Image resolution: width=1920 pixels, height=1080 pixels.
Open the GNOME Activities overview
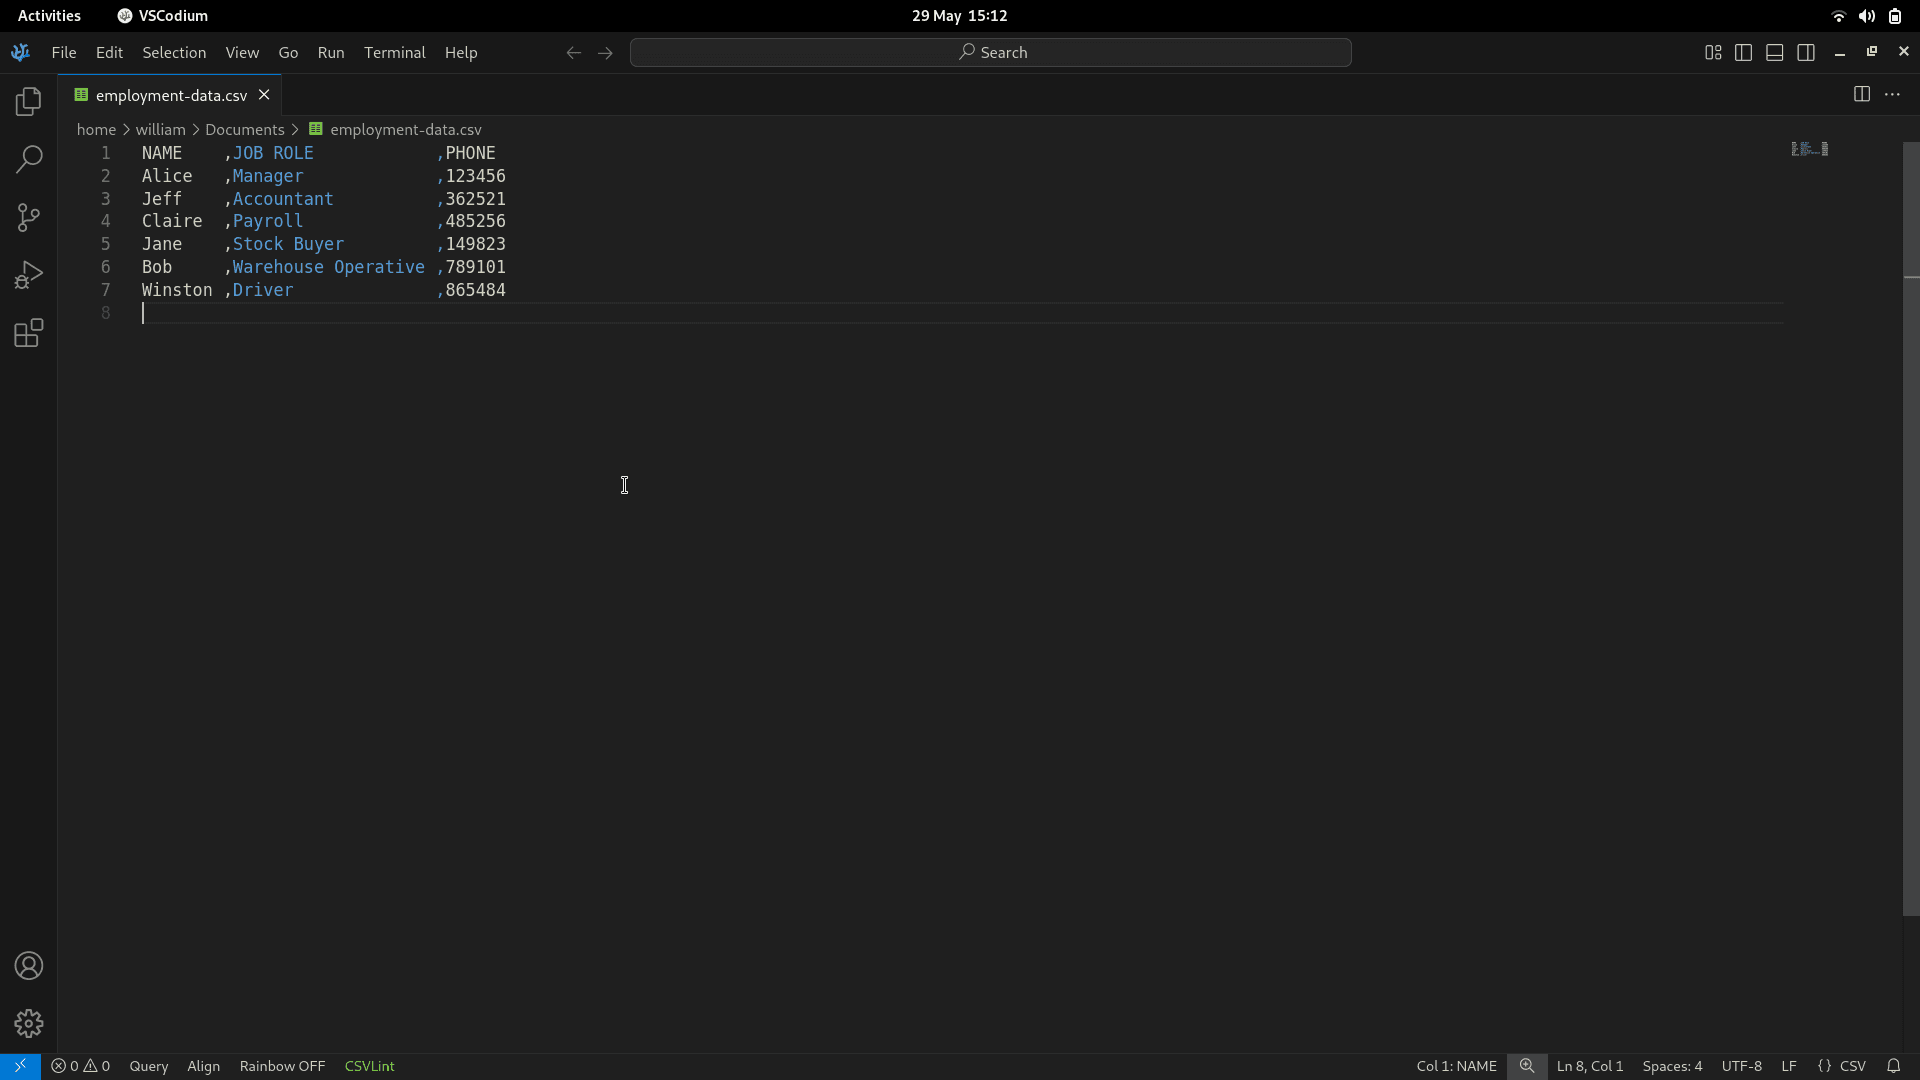49,16
